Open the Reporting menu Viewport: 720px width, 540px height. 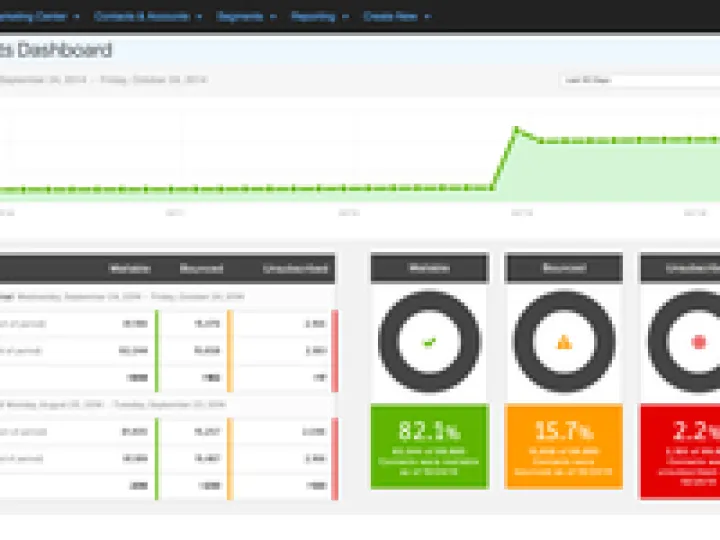(x=320, y=17)
